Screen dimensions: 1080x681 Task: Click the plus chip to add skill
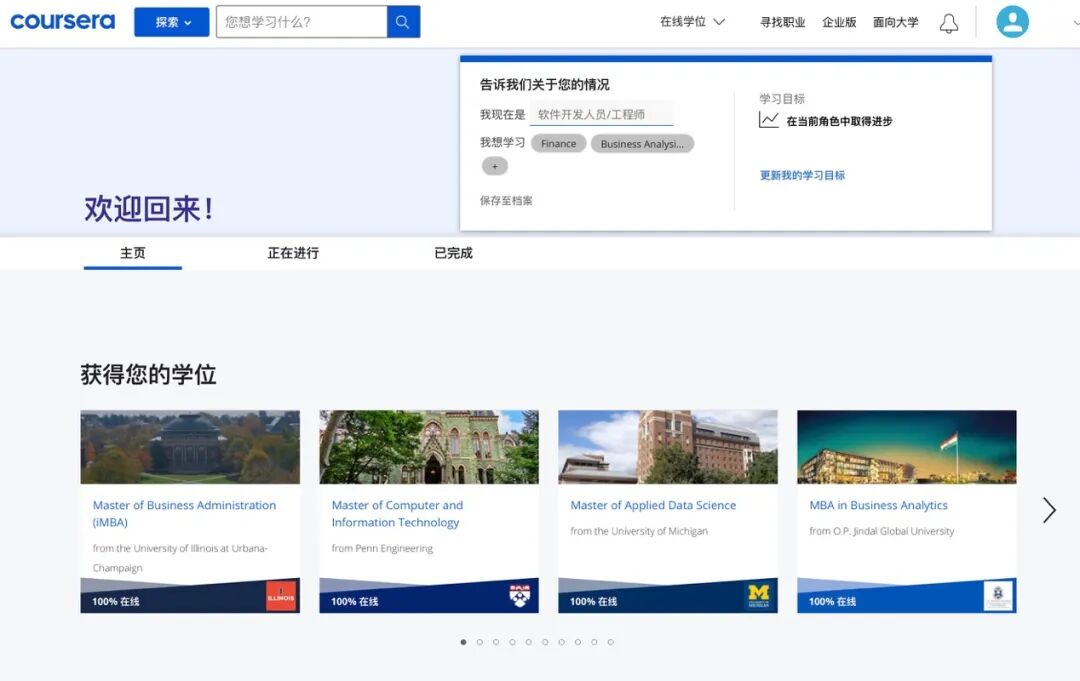click(494, 166)
